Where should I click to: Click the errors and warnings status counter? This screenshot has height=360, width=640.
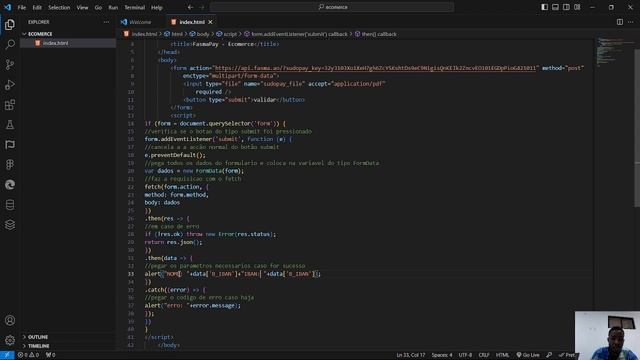(x=28, y=355)
